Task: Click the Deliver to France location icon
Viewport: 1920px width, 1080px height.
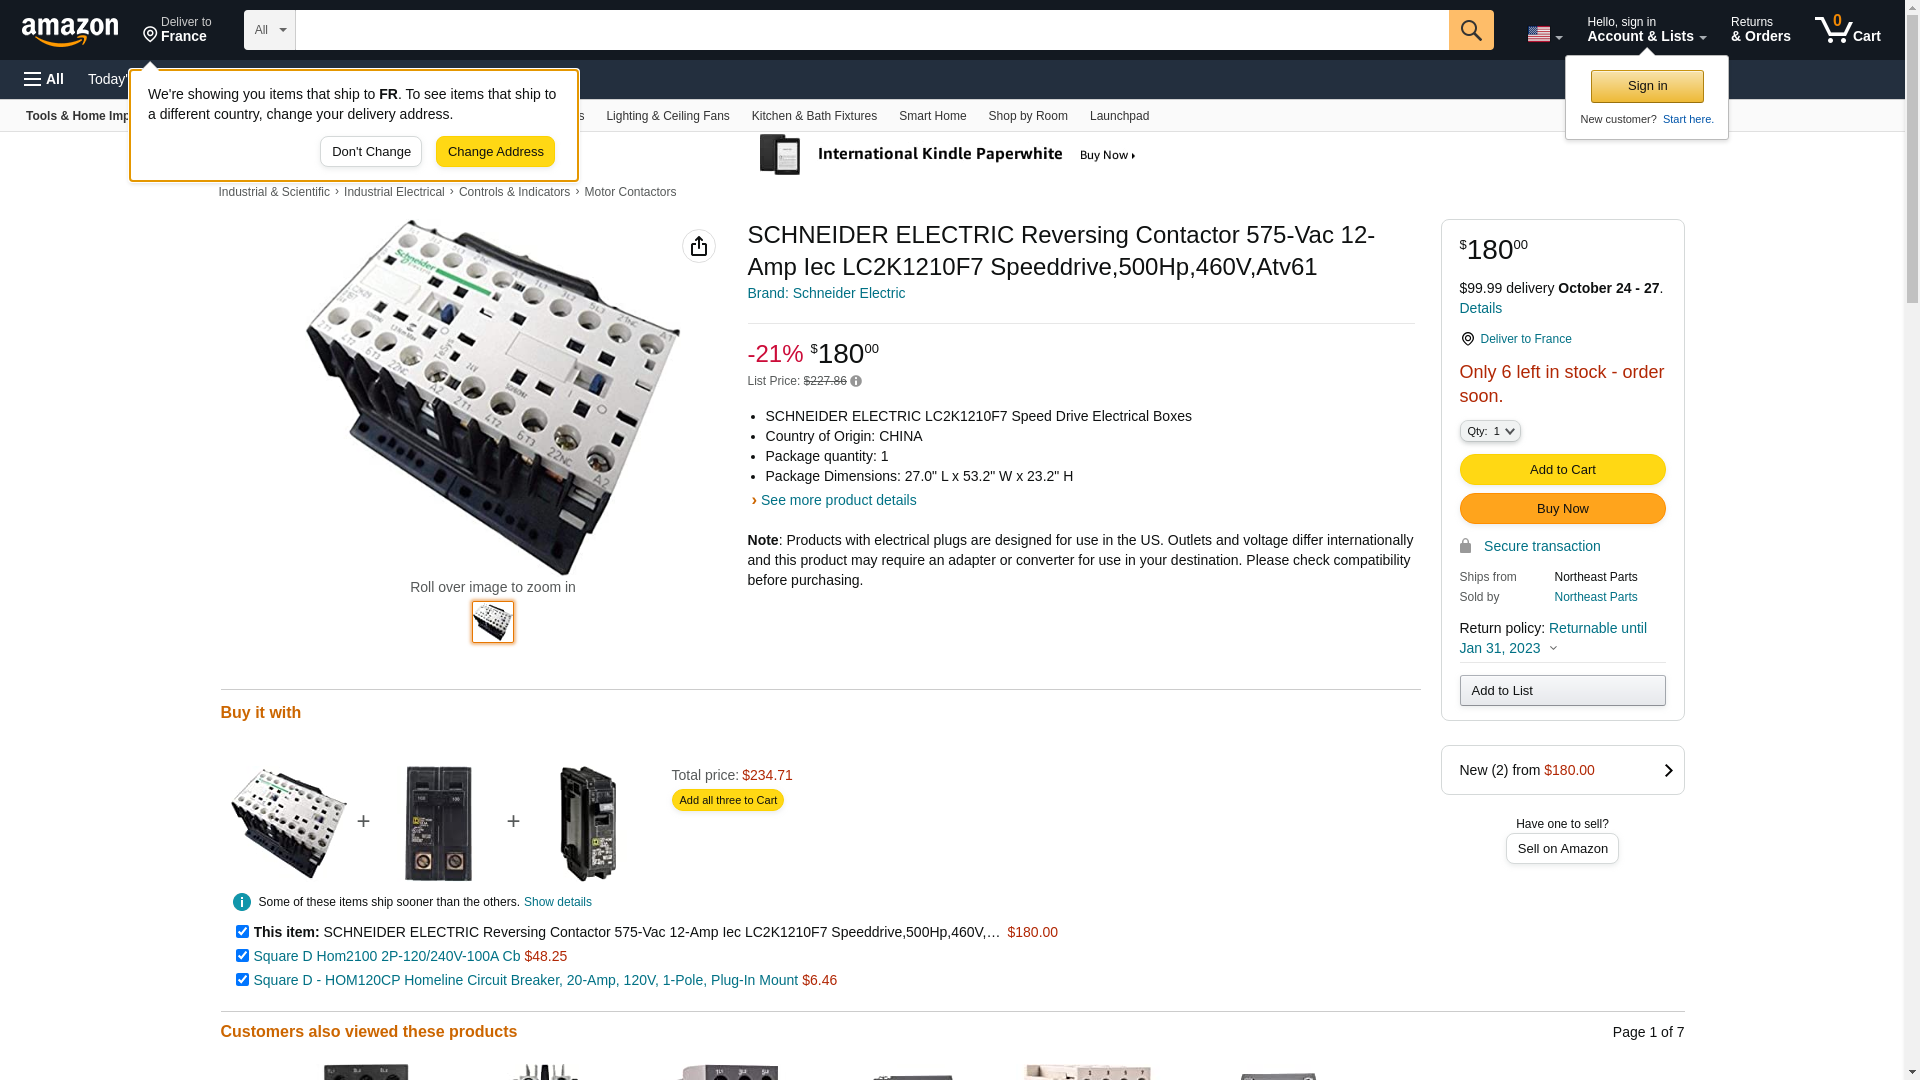Action: [1468, 339]
